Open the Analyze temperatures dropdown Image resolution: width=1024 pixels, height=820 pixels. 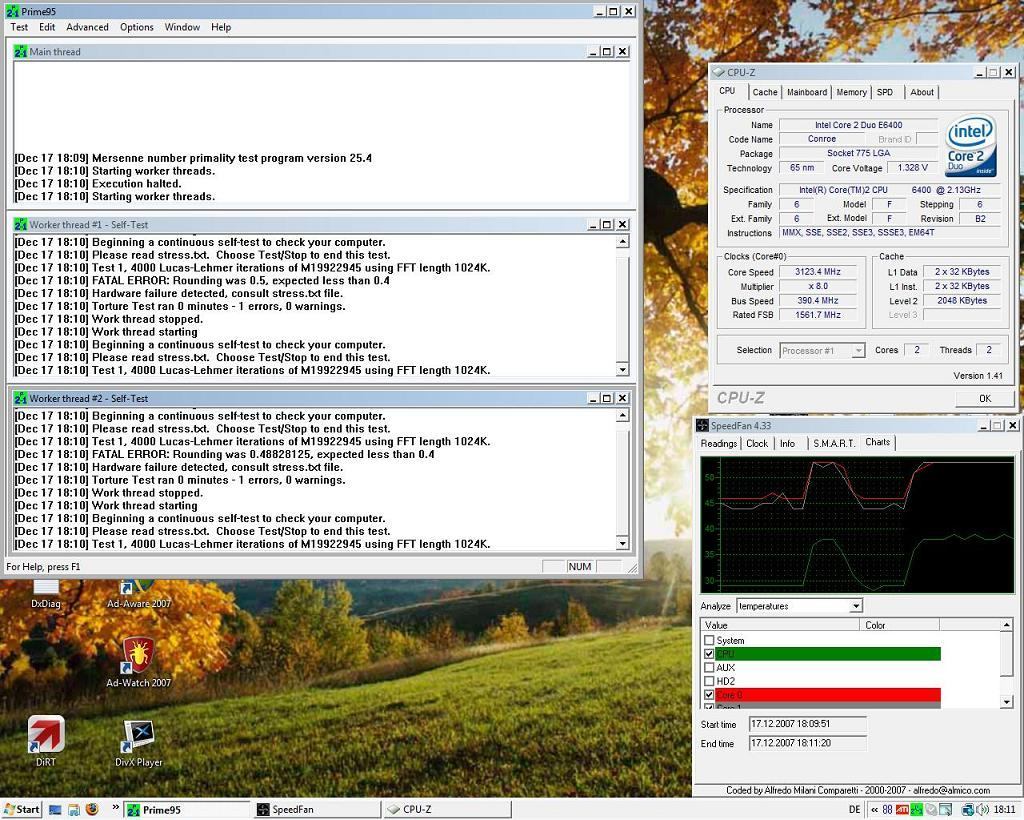(855, 606)
